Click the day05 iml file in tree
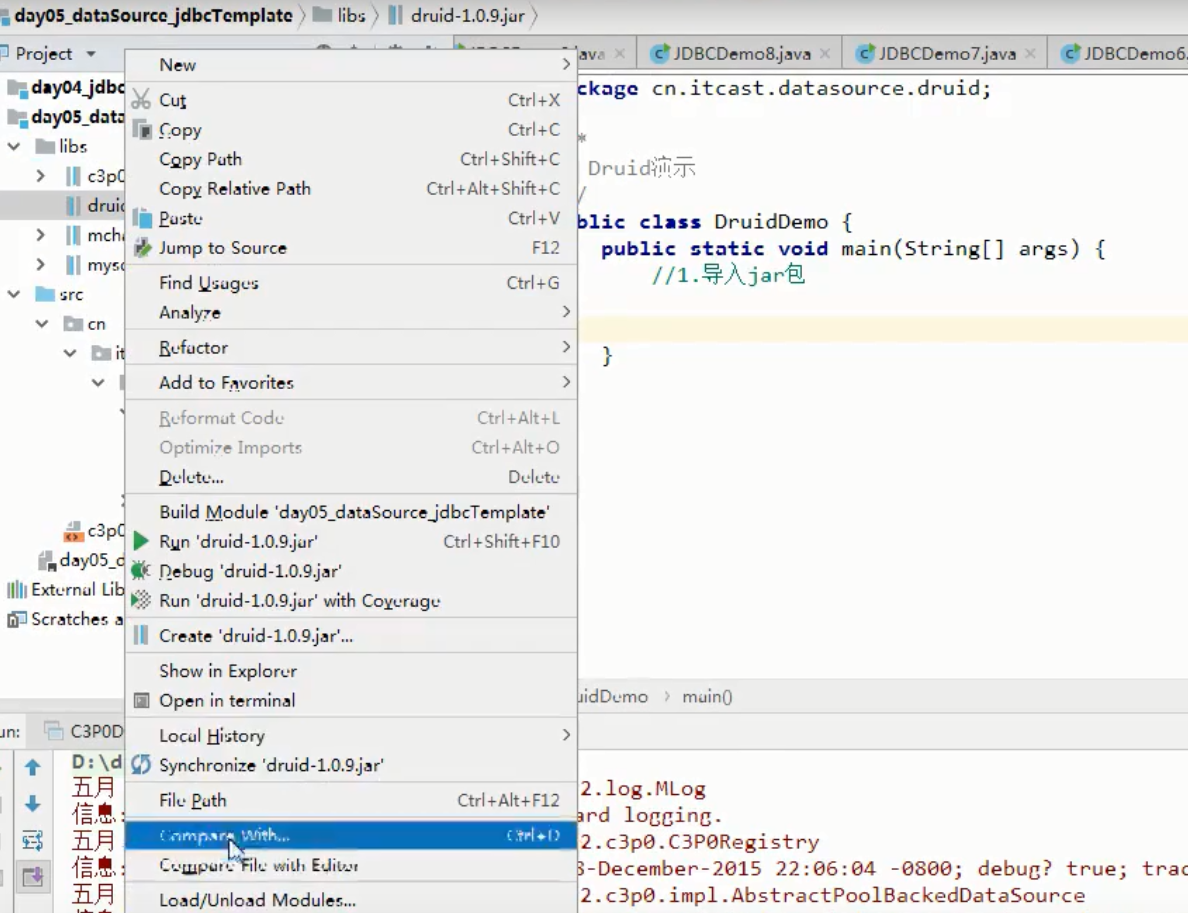 [x=82, y=560]
